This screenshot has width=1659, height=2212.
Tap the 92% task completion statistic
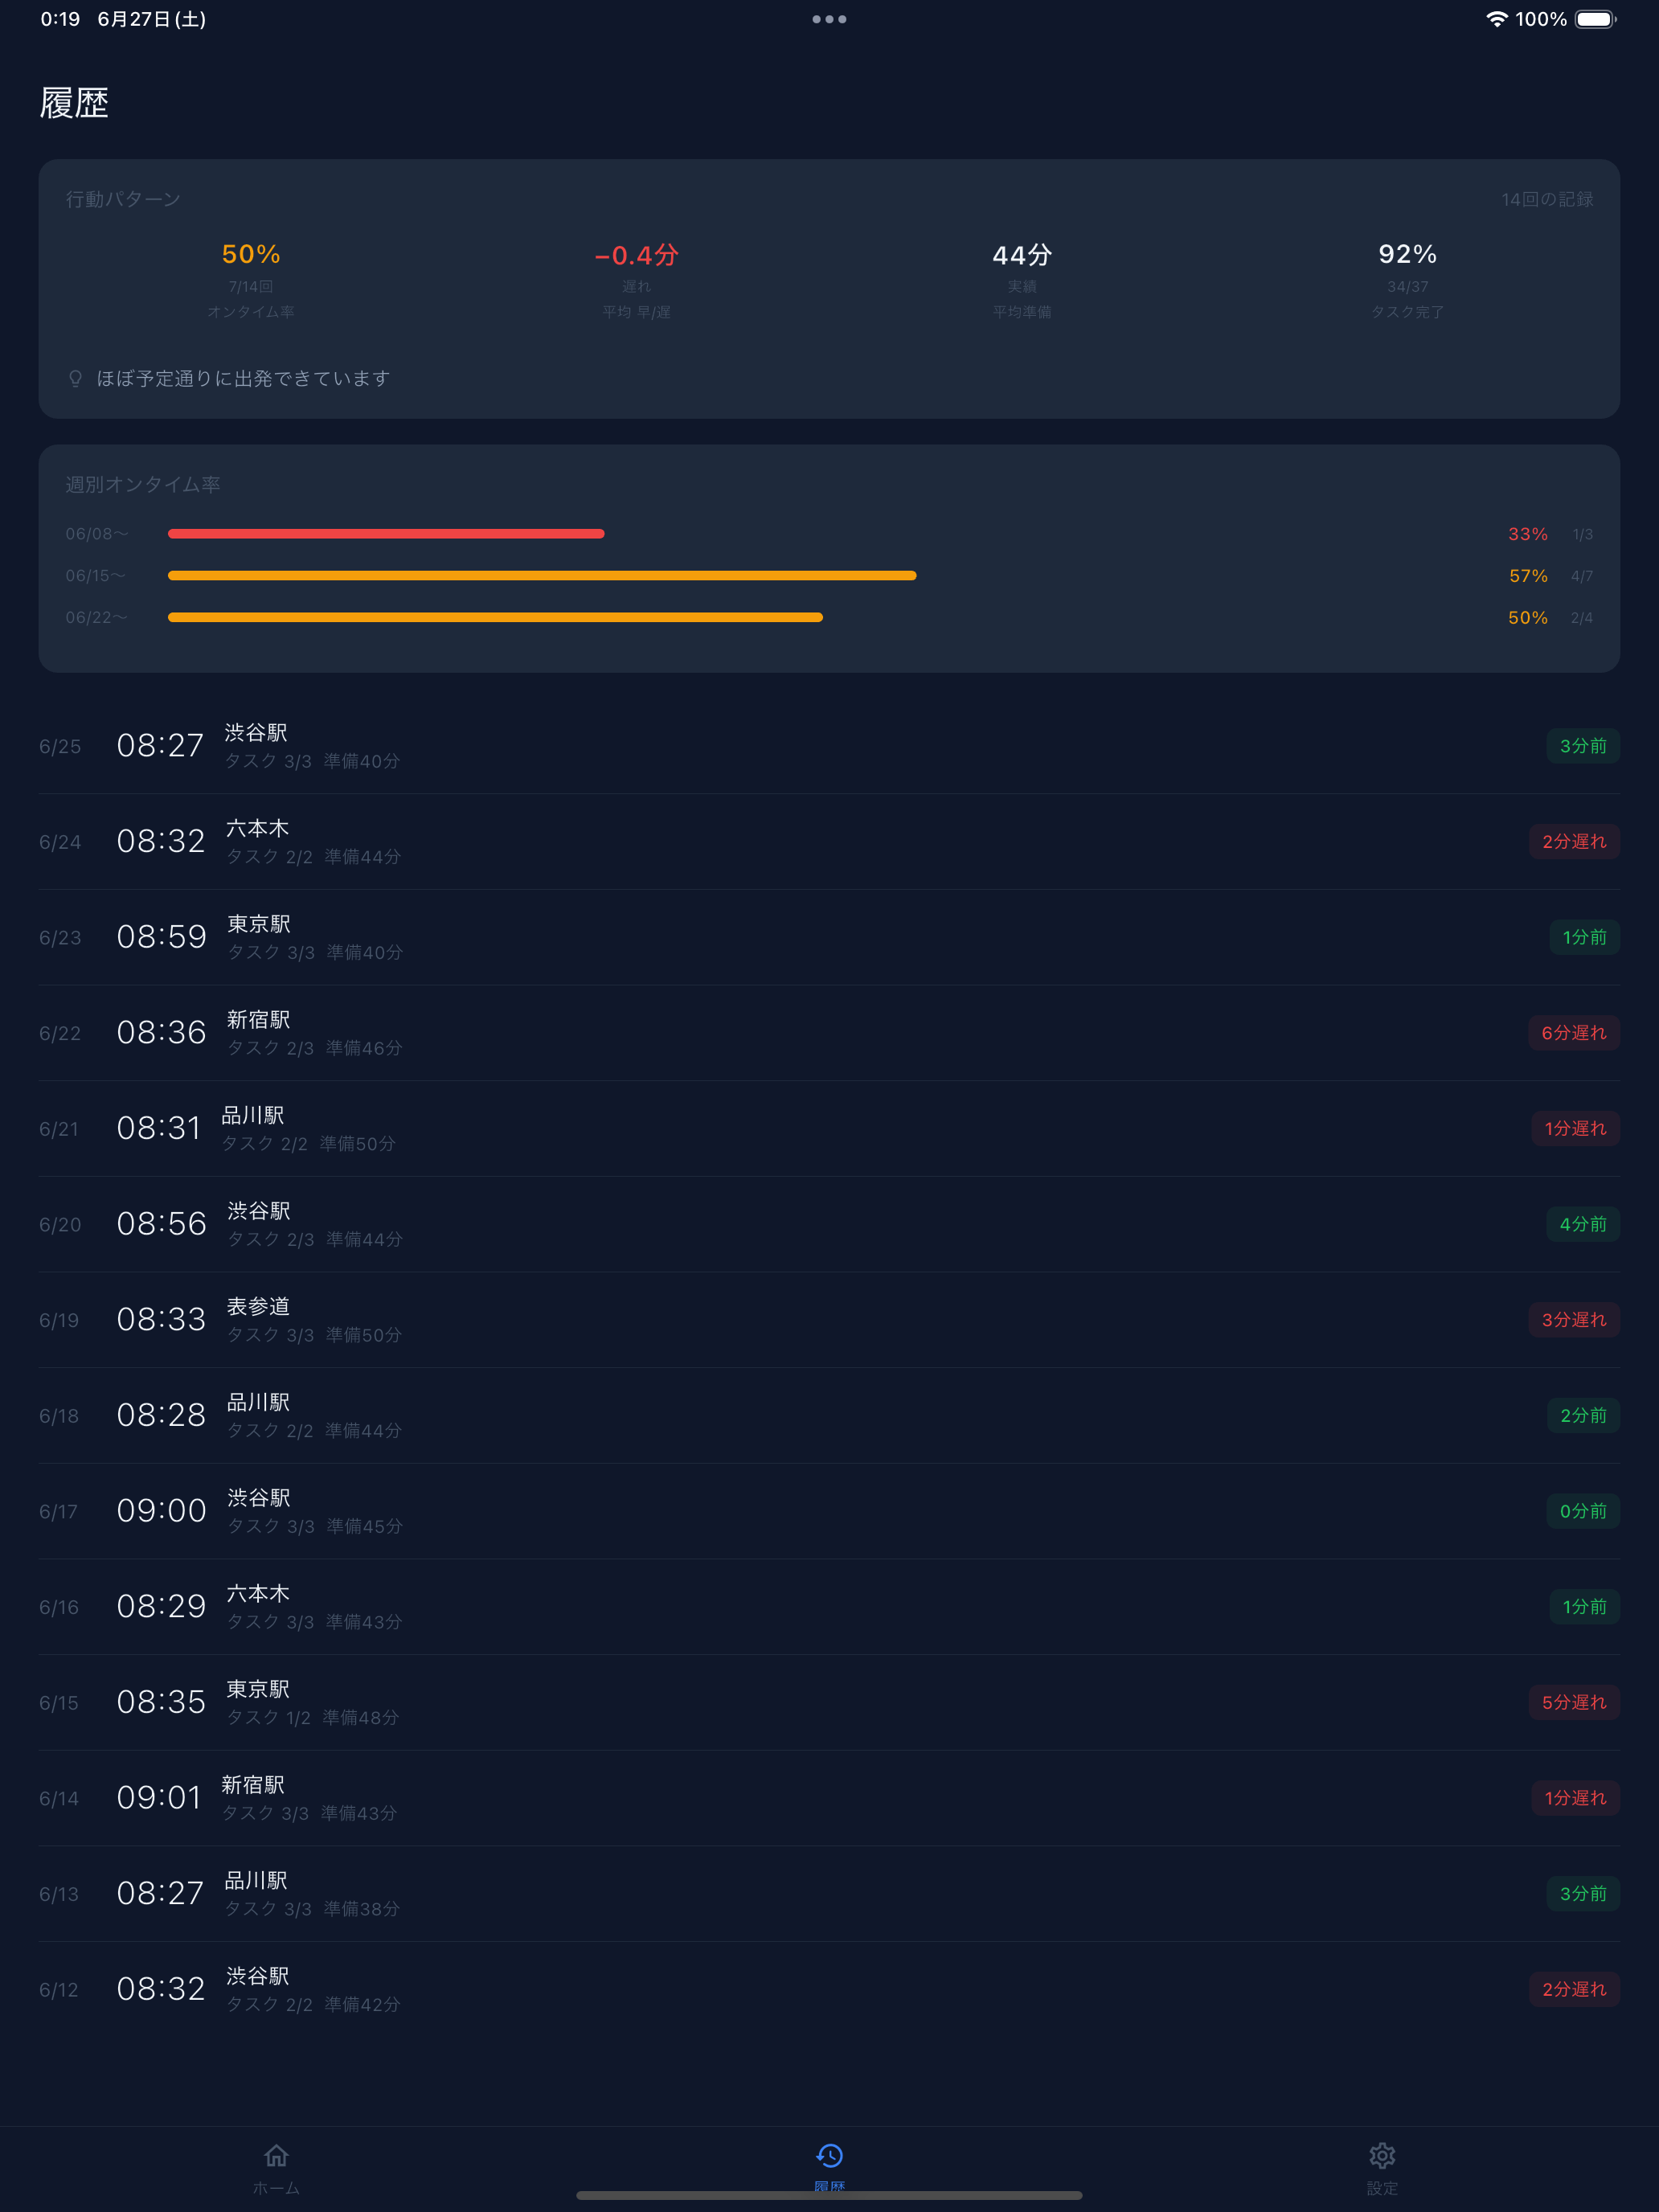tap(1407, 255)
